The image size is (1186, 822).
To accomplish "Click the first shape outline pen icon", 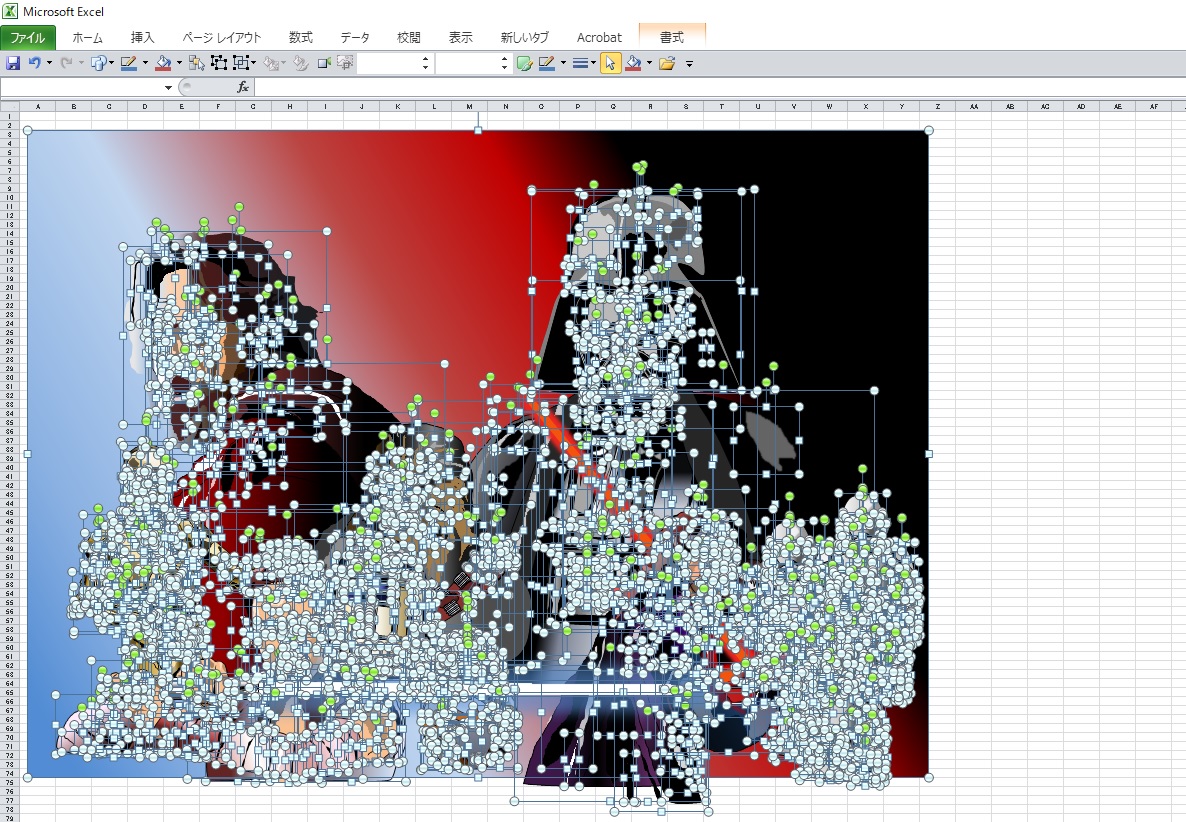I will (129, 64).
